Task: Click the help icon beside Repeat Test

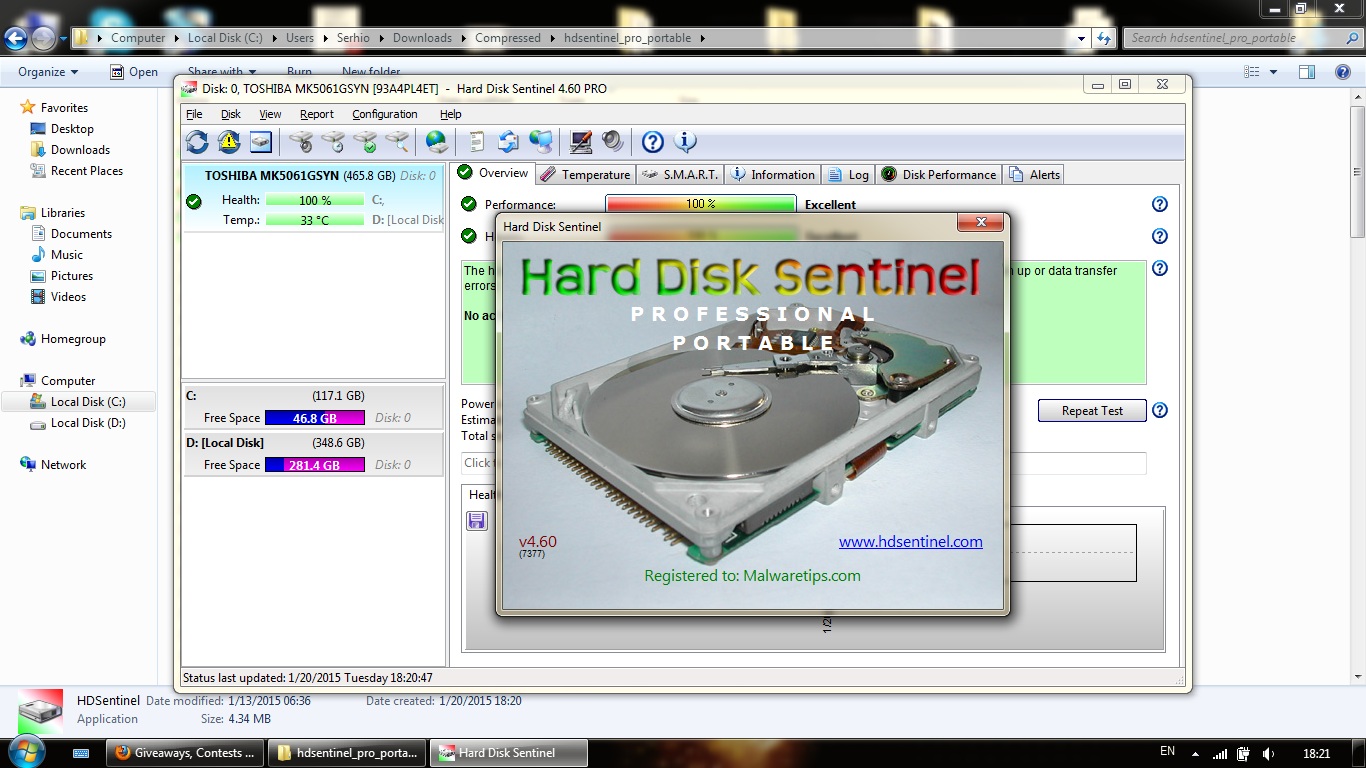Action: click(1160, 410)
